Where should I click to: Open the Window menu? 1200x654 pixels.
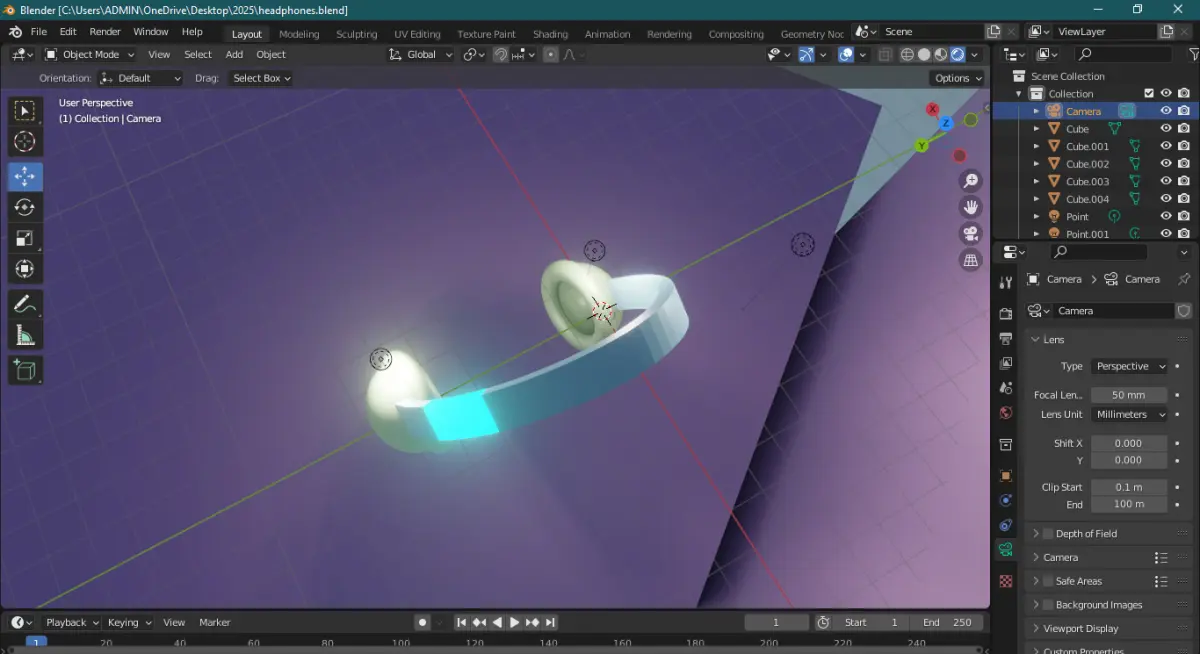[151, 32]
